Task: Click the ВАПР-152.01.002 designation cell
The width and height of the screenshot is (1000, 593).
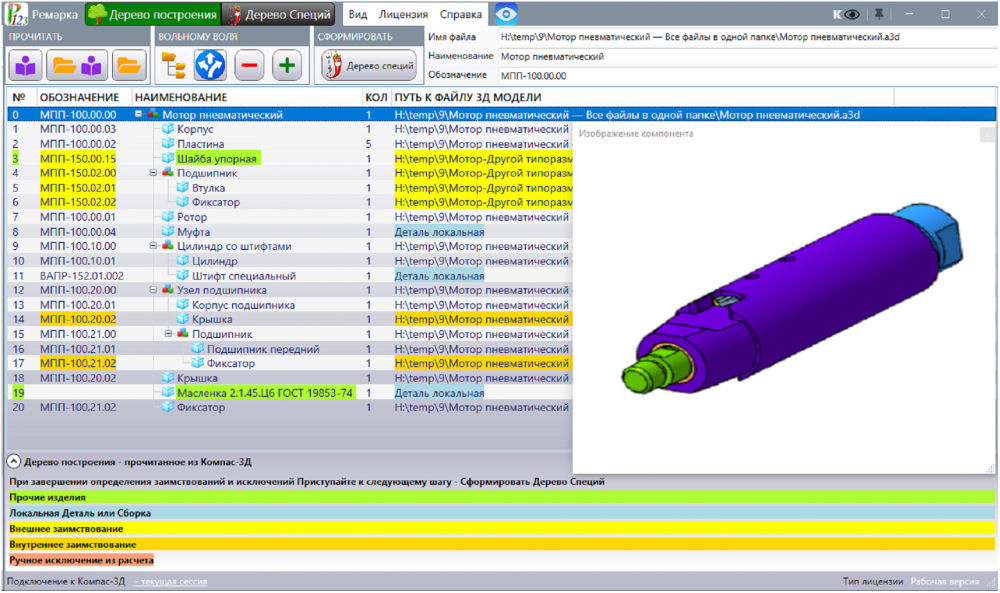Action: coord(82,276)
